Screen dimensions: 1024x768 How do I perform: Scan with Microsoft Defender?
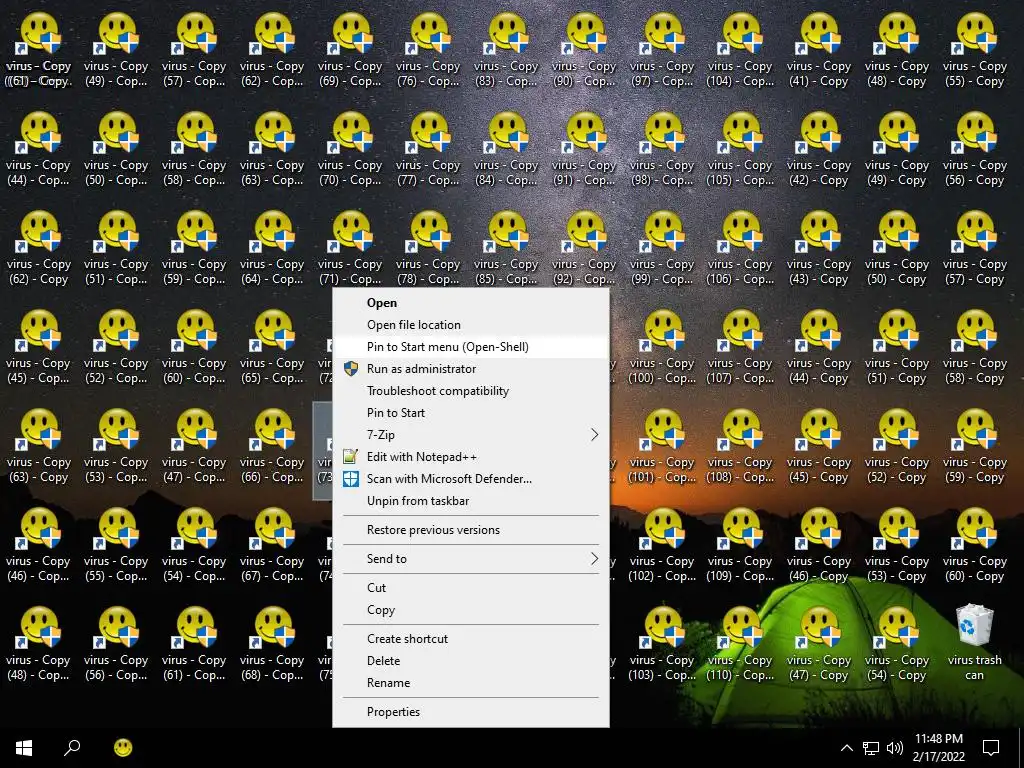tap(471, 479)
